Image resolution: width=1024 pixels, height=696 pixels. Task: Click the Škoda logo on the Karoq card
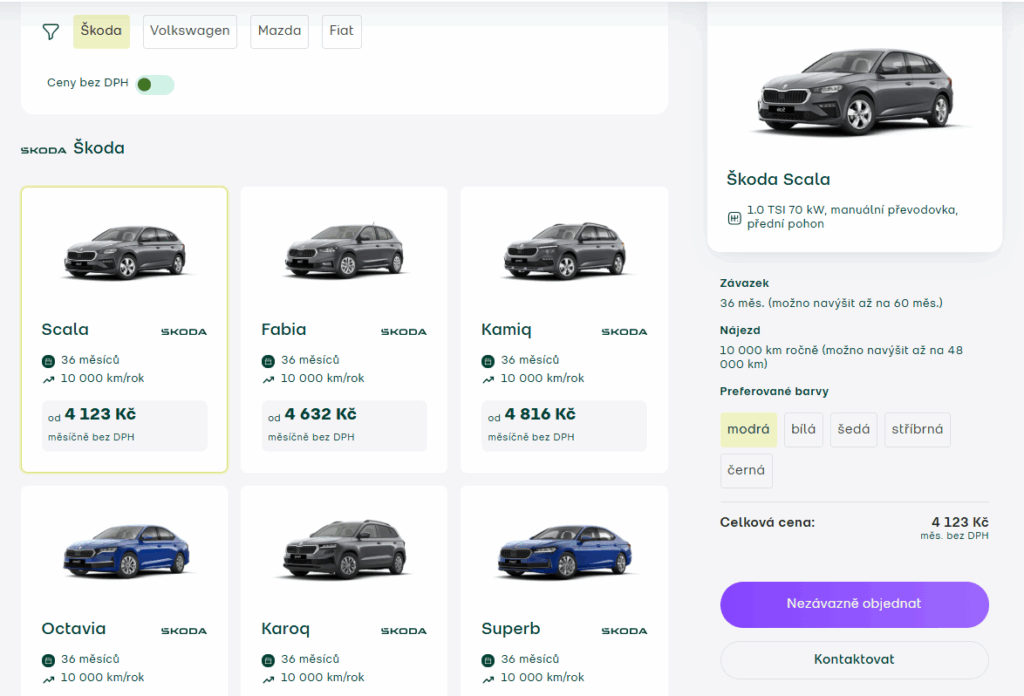click(403, 631)
